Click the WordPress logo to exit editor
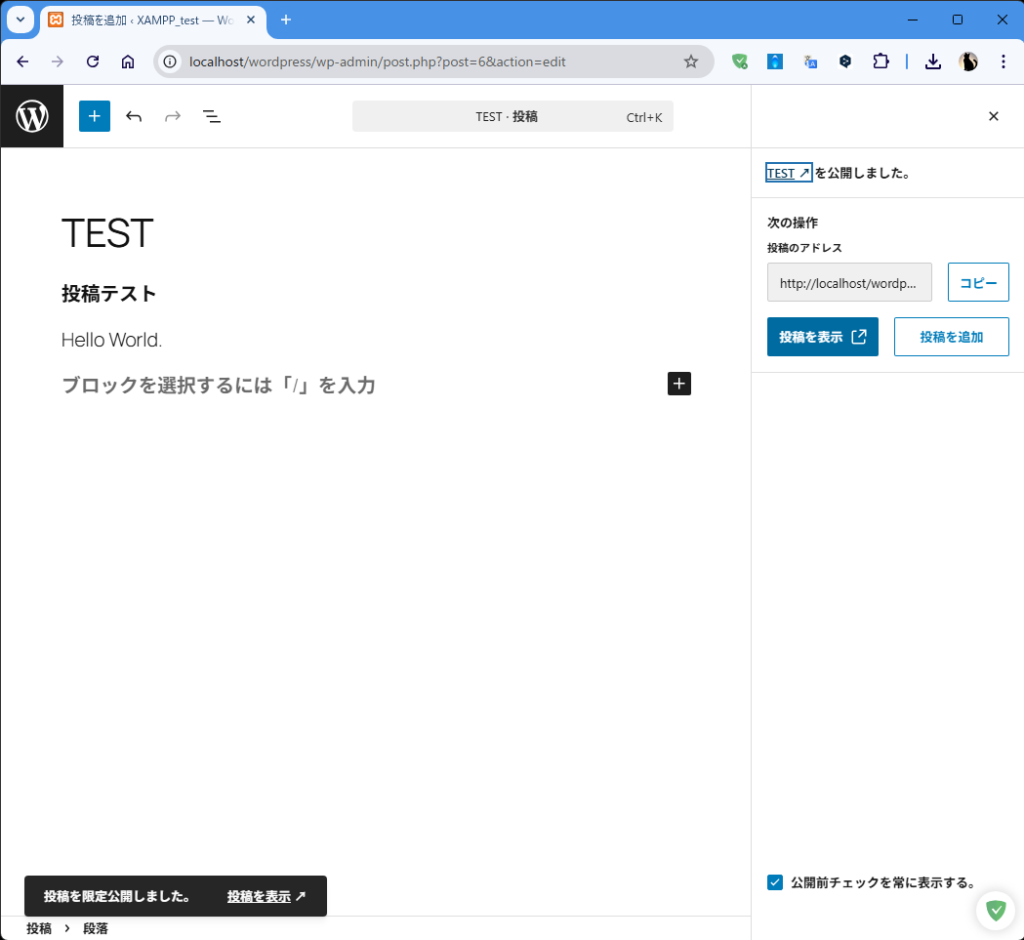 coord(32,116)
